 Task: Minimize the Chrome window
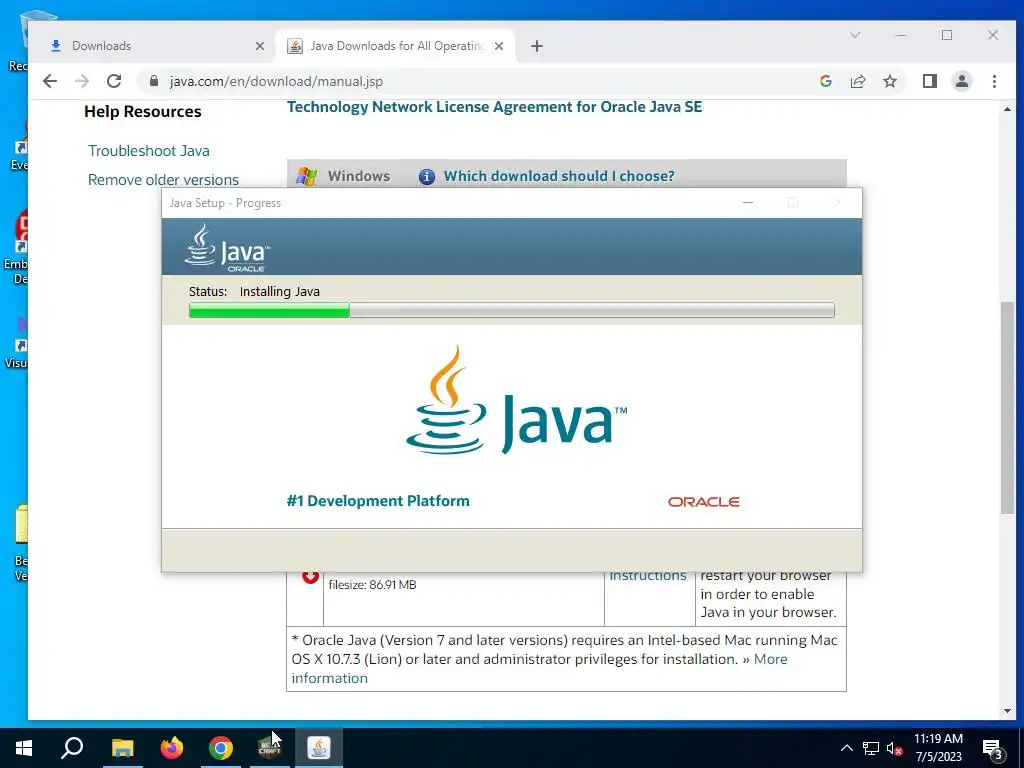click(x=901, y=35)
